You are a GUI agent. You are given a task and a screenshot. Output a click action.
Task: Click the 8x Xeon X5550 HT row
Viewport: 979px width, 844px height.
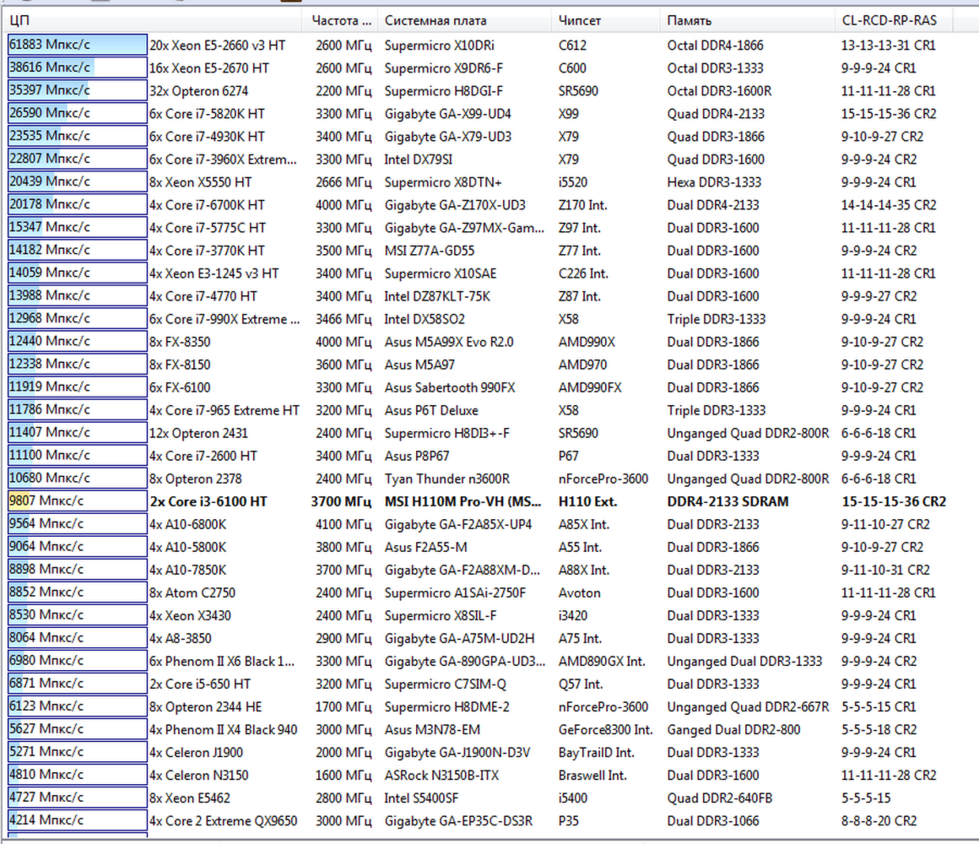(x=200, y=182)
